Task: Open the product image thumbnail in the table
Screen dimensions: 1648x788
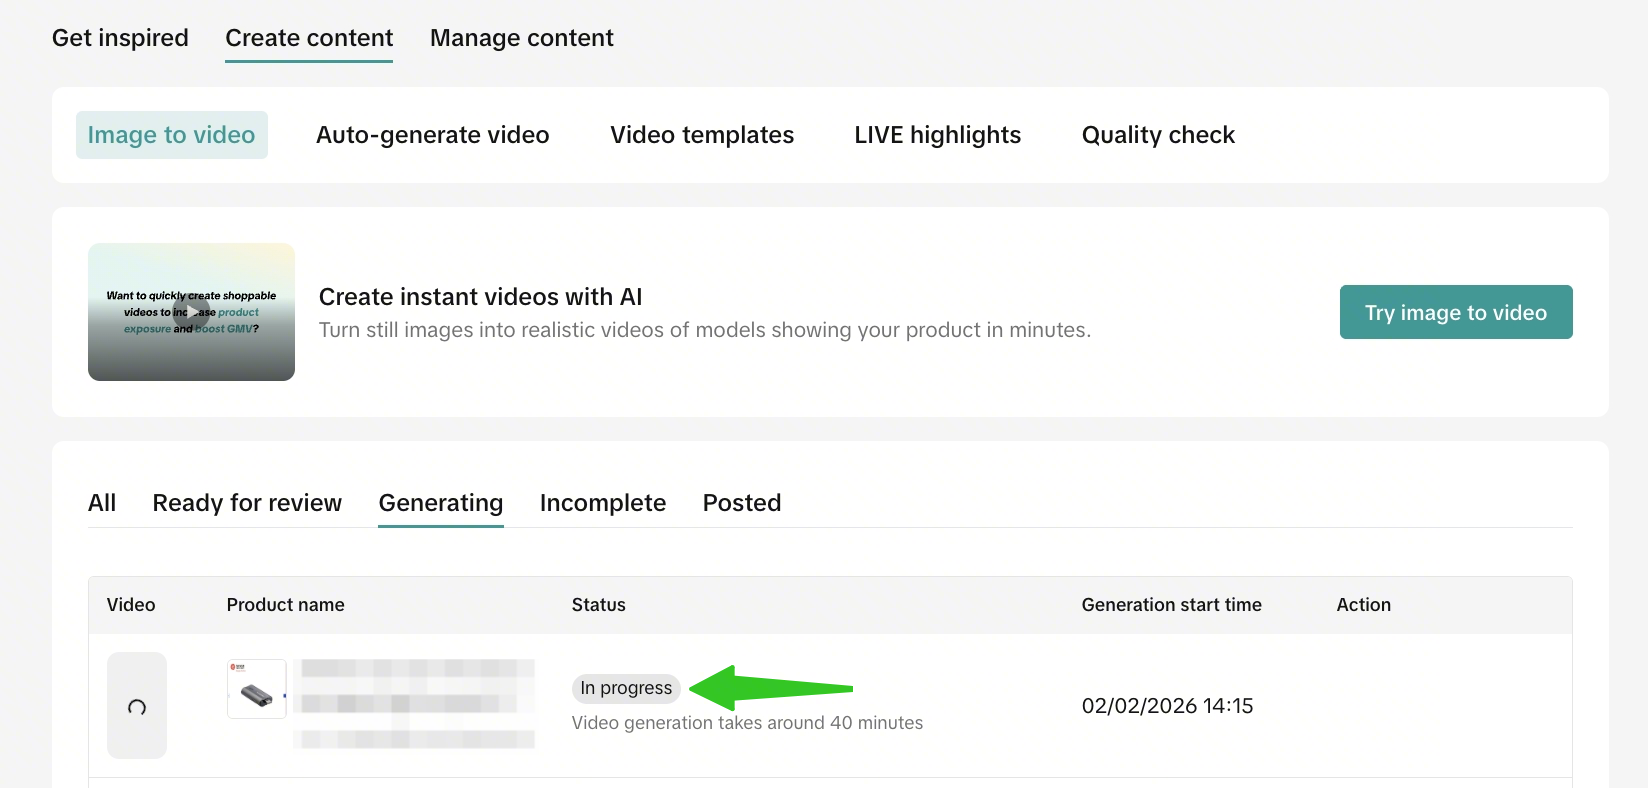Action: pos(257,689)
